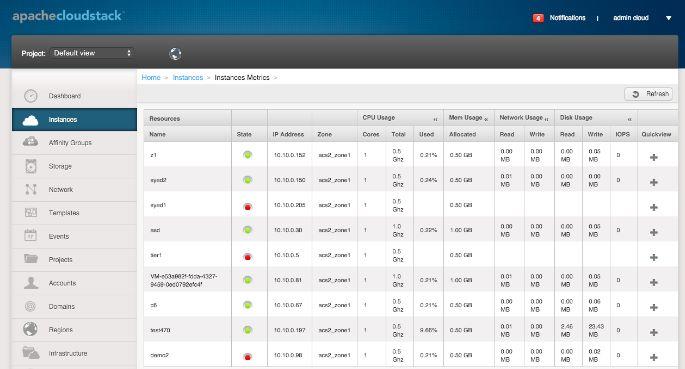The image size is (685, 369).
Task: Open quickview plus for 10.10.0.5 row
Action: click(654, 257)
